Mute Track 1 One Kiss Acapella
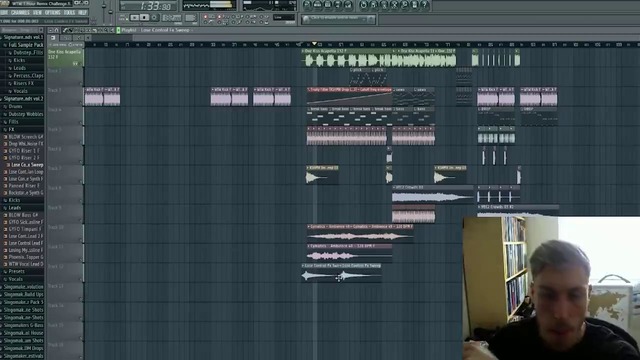 tap(81, 63)
